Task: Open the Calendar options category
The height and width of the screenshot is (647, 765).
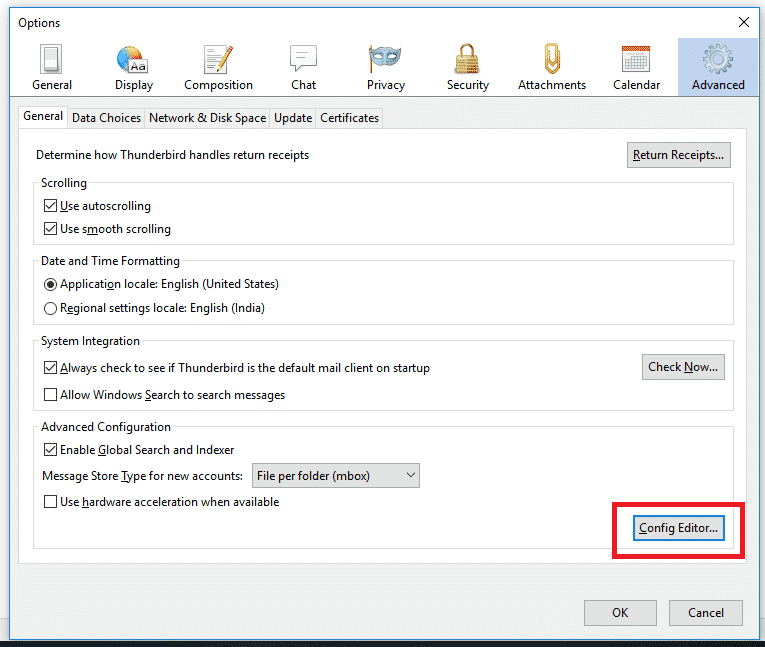Action: (x=636, y=67)
